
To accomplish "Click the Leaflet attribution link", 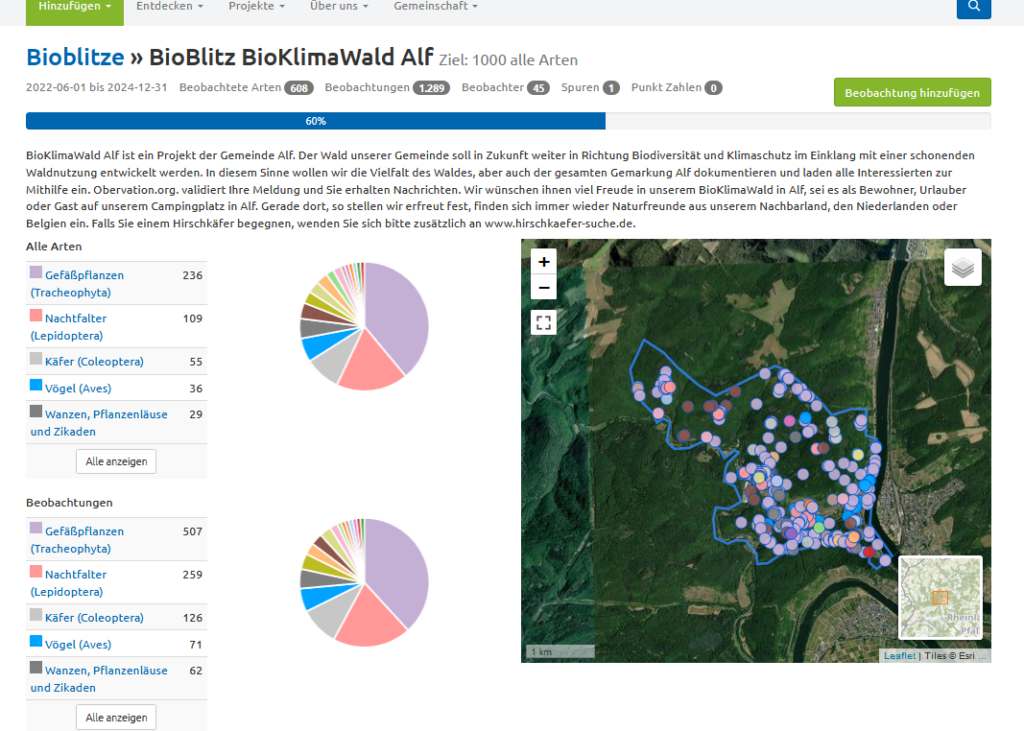I will click(898, 656).
